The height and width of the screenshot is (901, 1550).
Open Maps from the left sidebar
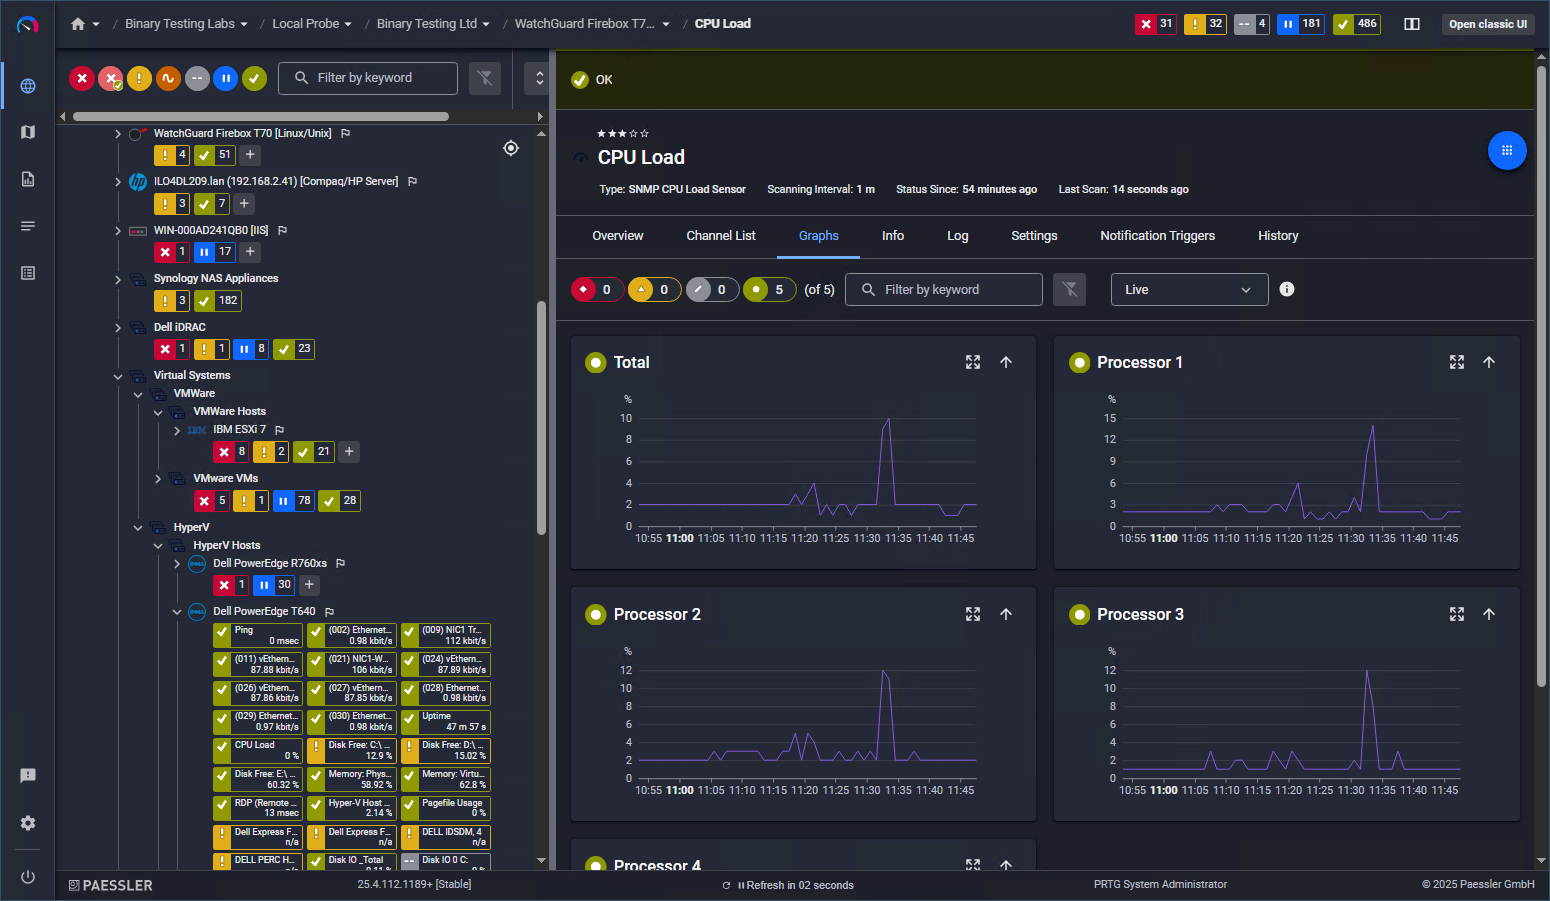pyautogui.click(x=27, y=132)
